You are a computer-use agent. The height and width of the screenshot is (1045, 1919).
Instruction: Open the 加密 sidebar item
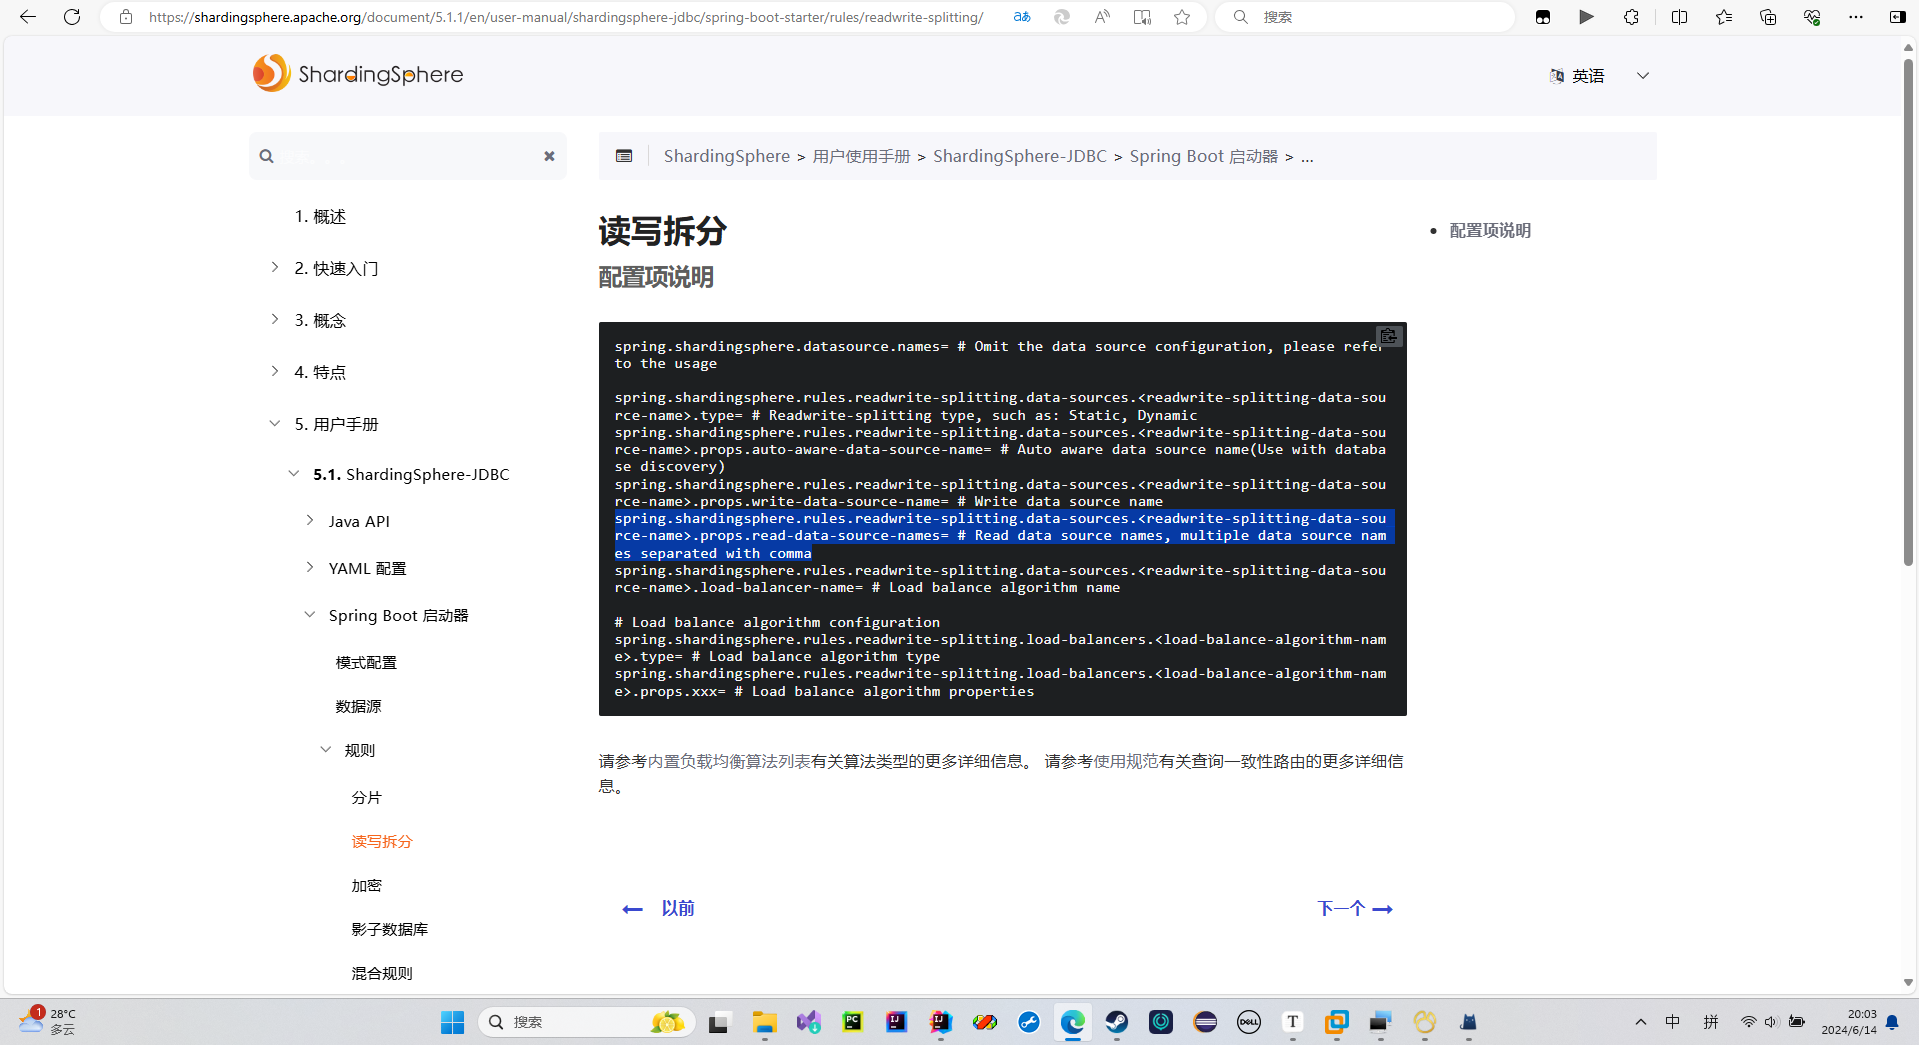366,885
